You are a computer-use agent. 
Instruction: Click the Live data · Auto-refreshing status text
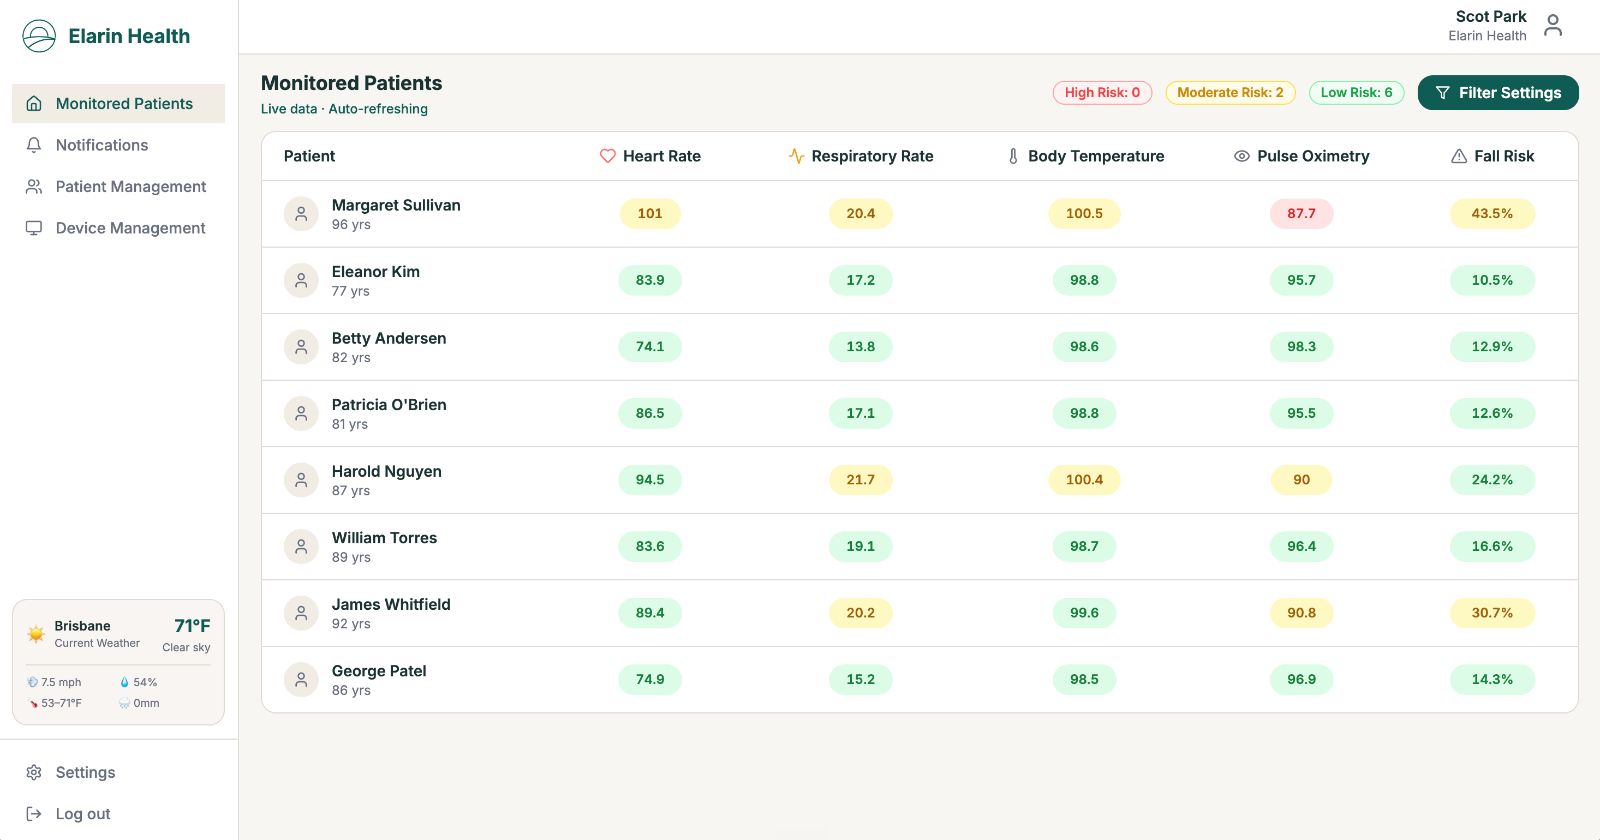click(x=344, y=109)
